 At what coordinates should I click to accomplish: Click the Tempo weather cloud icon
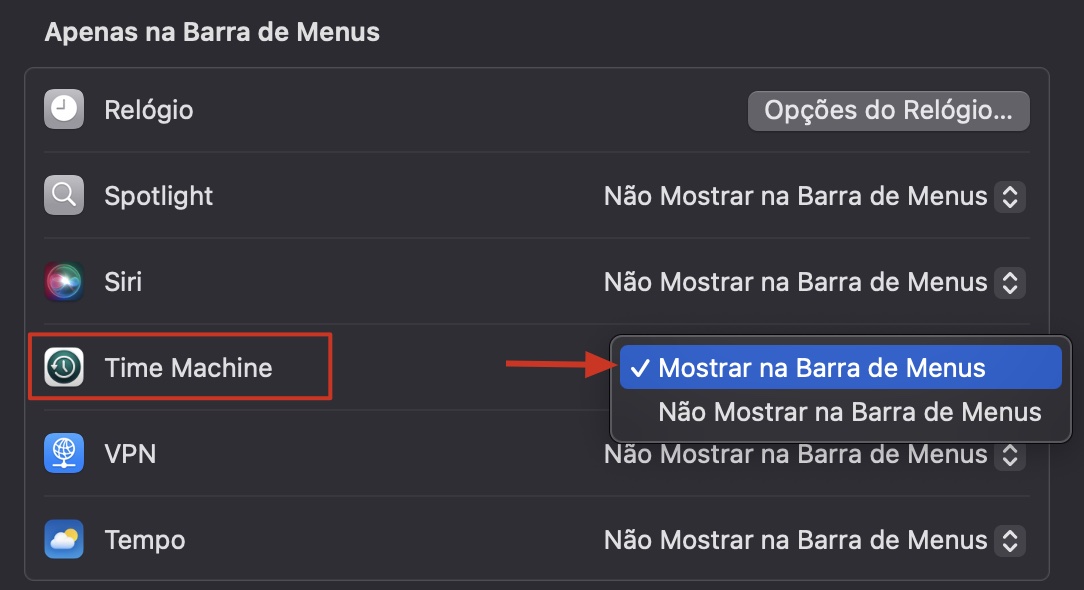[x=63, y=540]
